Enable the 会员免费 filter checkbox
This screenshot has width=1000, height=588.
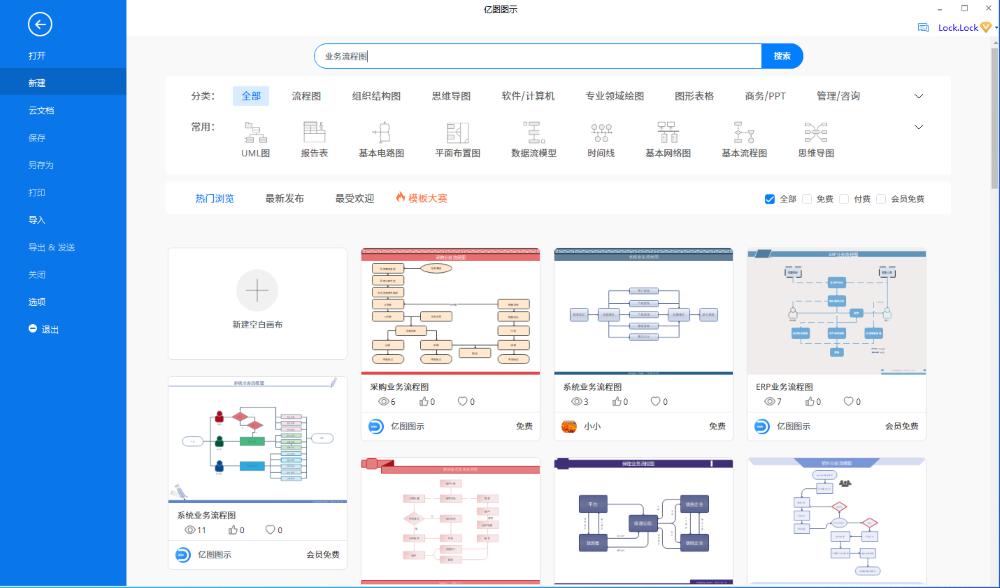(881, 198)
